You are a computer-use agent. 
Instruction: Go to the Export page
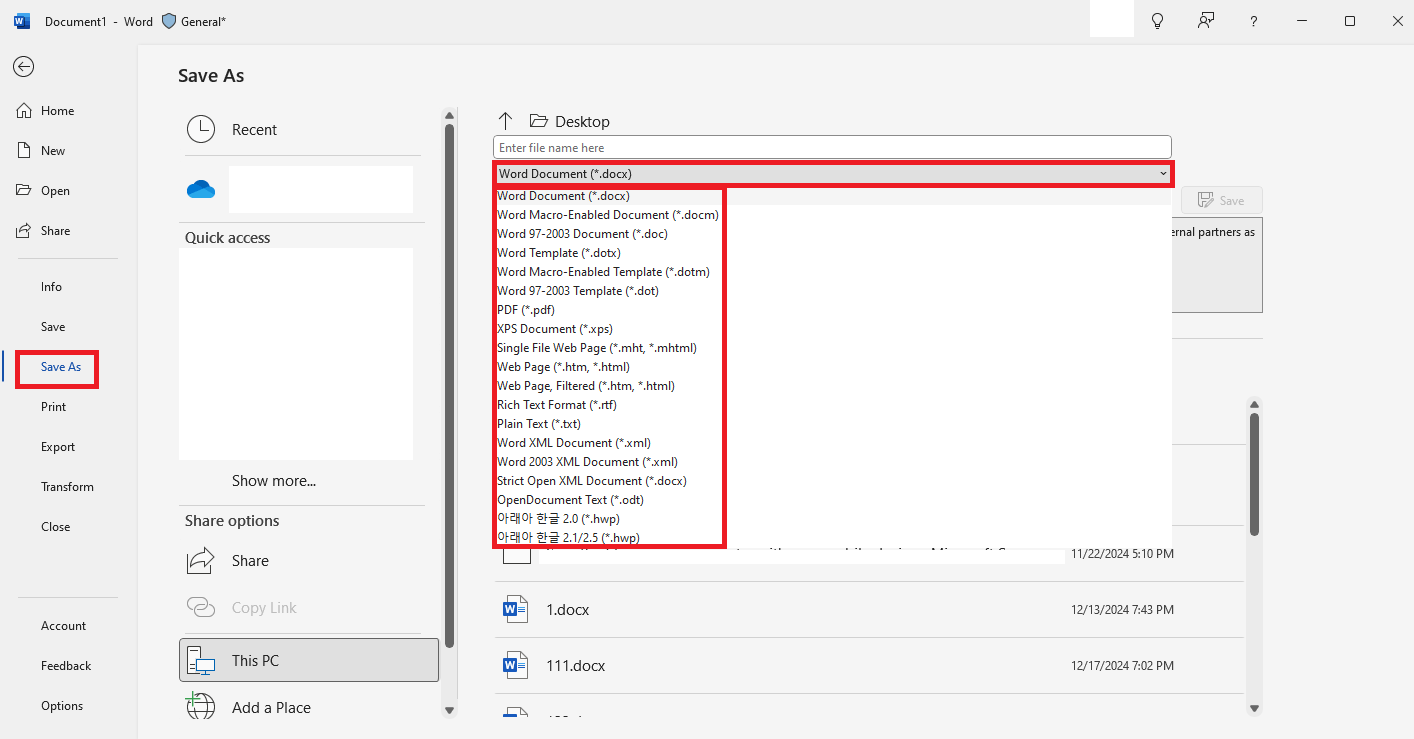pos(58,447)
